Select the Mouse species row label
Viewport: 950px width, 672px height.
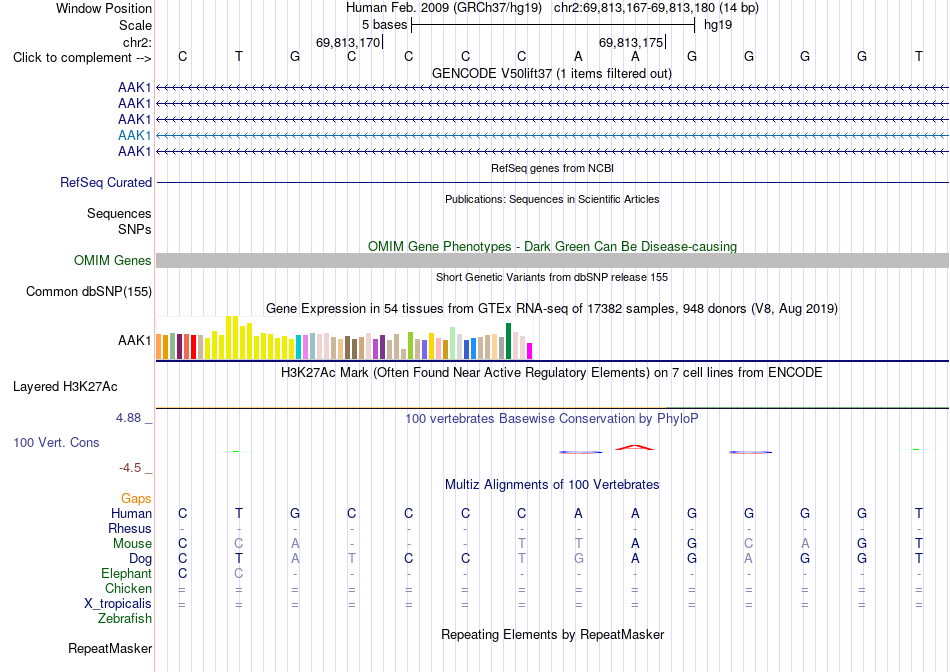coord(132,544)
